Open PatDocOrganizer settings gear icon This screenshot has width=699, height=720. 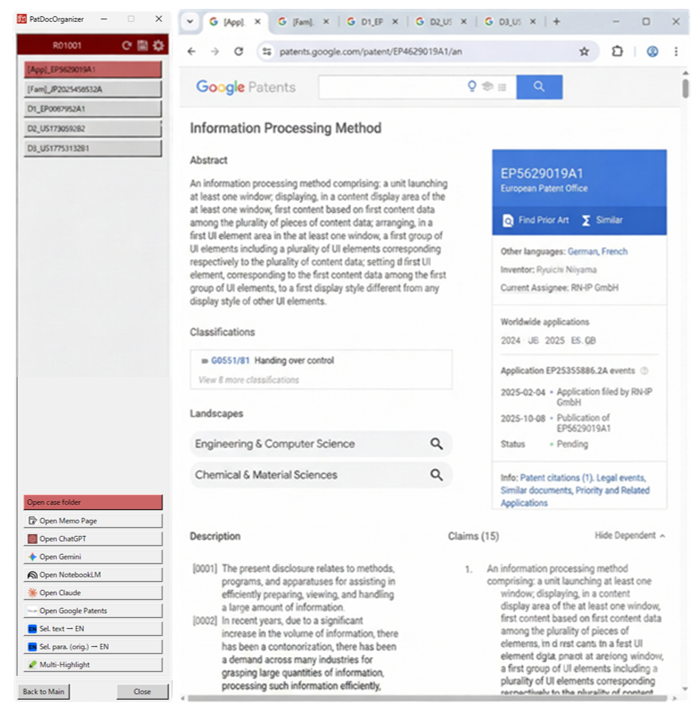pos(158,45)
